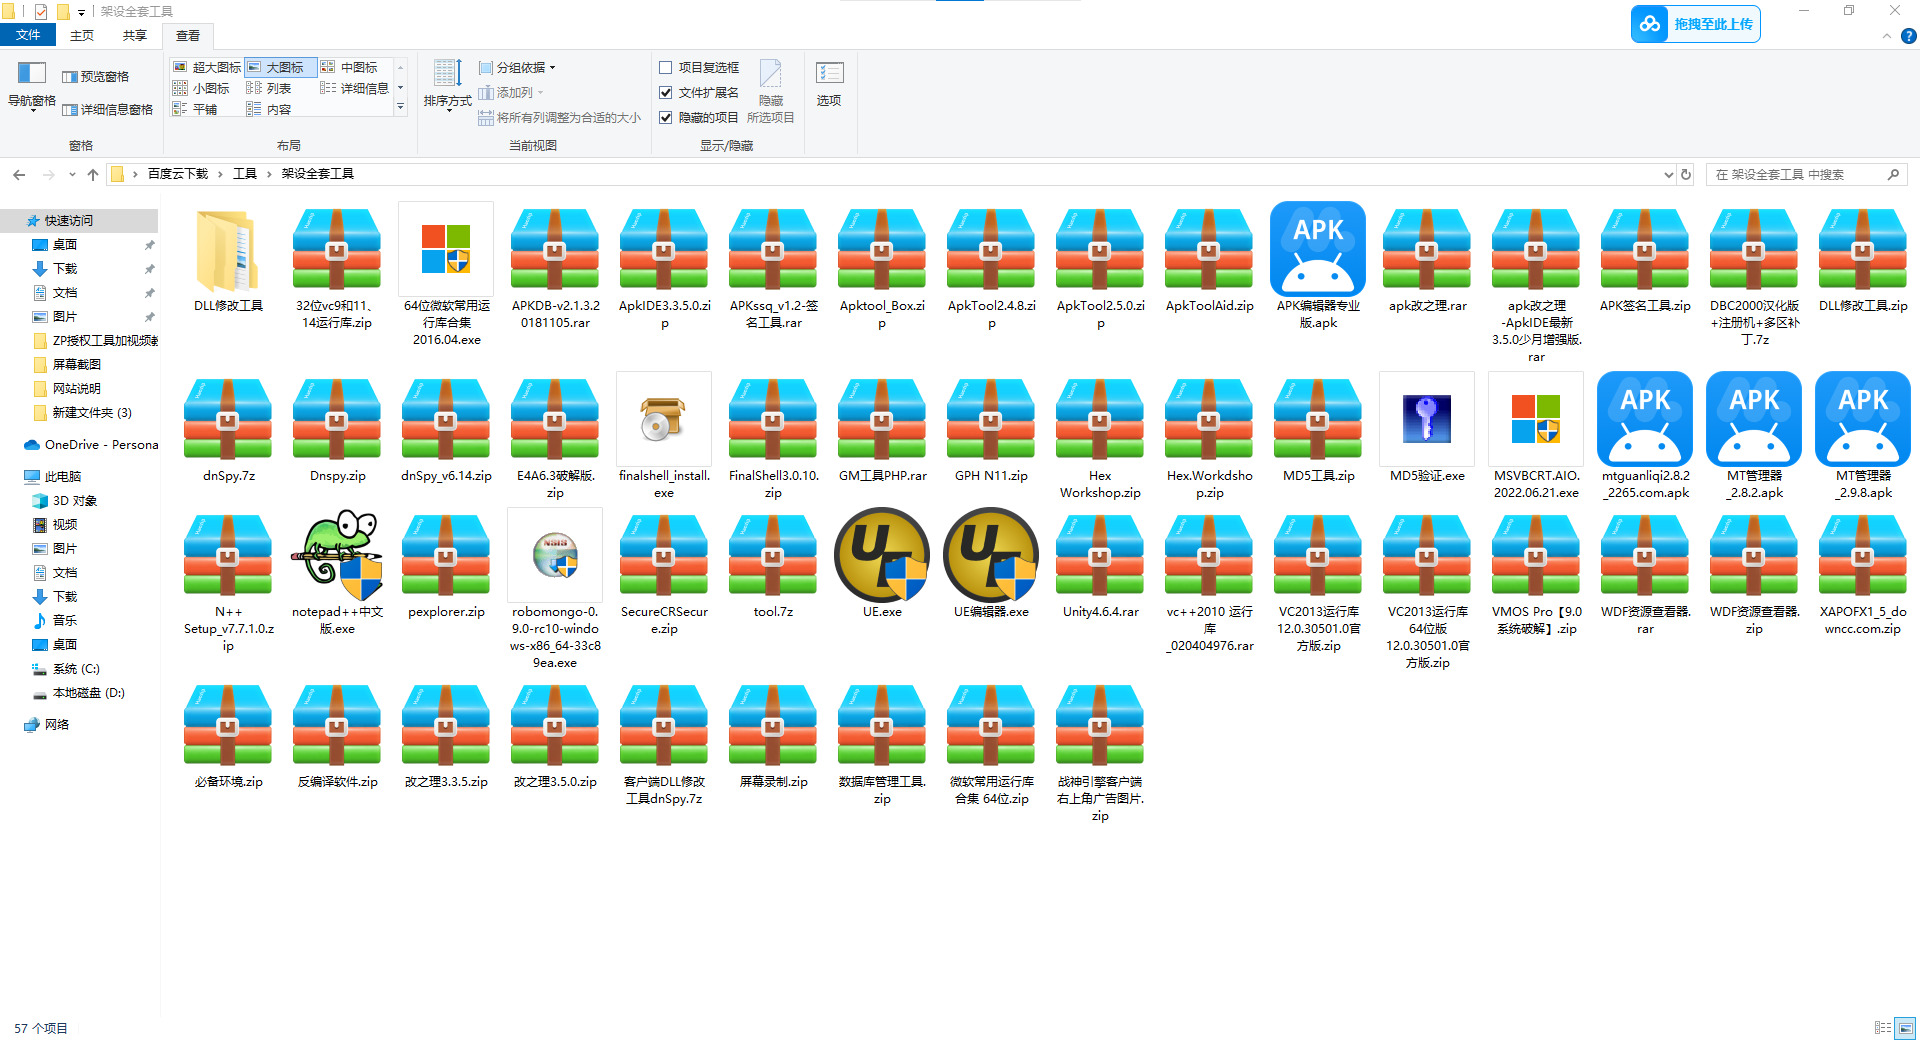The image size is (1920, 1040).
Task: Switch to 中图标 view
Action: pos(349,67)
